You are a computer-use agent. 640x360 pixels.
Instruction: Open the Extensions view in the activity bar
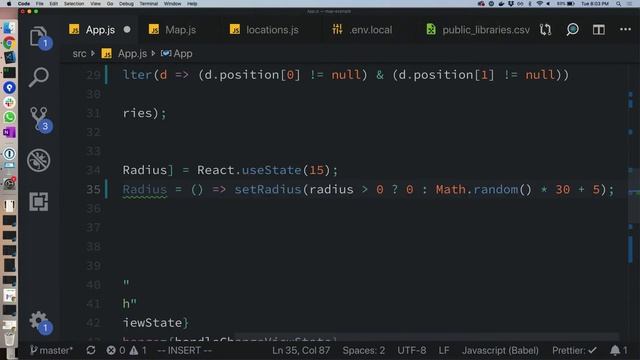(39, 201)
